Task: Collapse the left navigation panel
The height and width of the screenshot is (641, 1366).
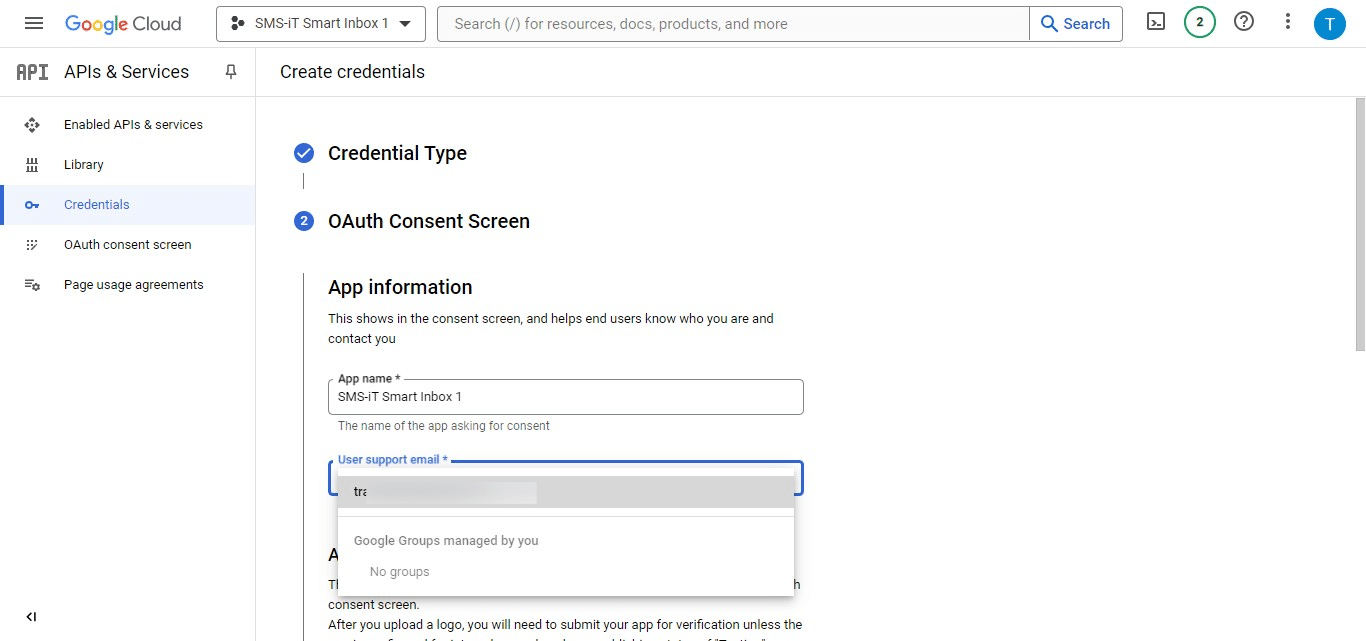Action: pyautogui.click(x=31, y=616)
